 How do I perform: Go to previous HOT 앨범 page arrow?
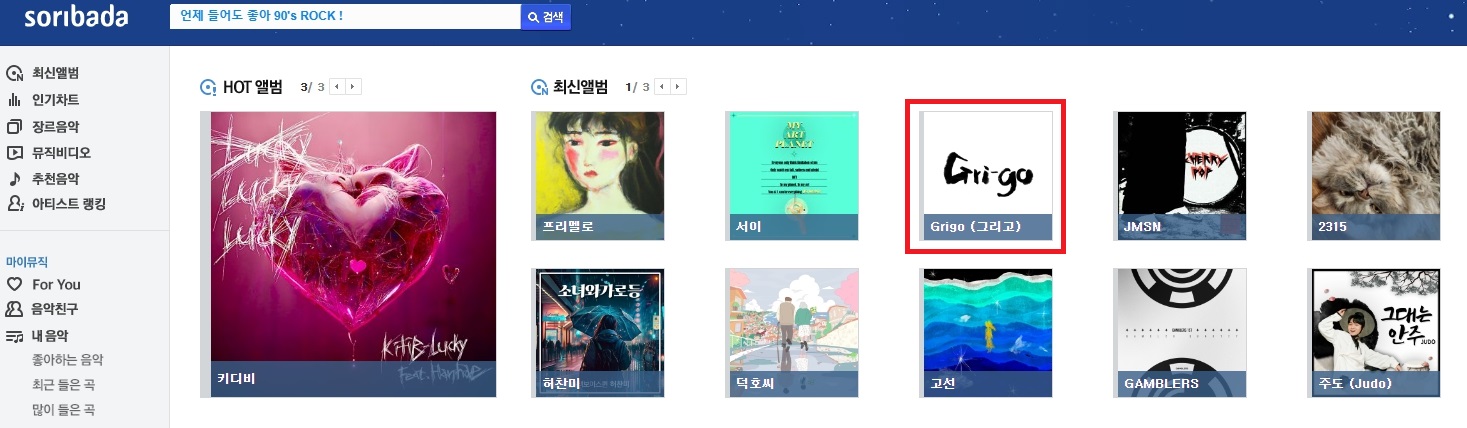coord(337,87)
